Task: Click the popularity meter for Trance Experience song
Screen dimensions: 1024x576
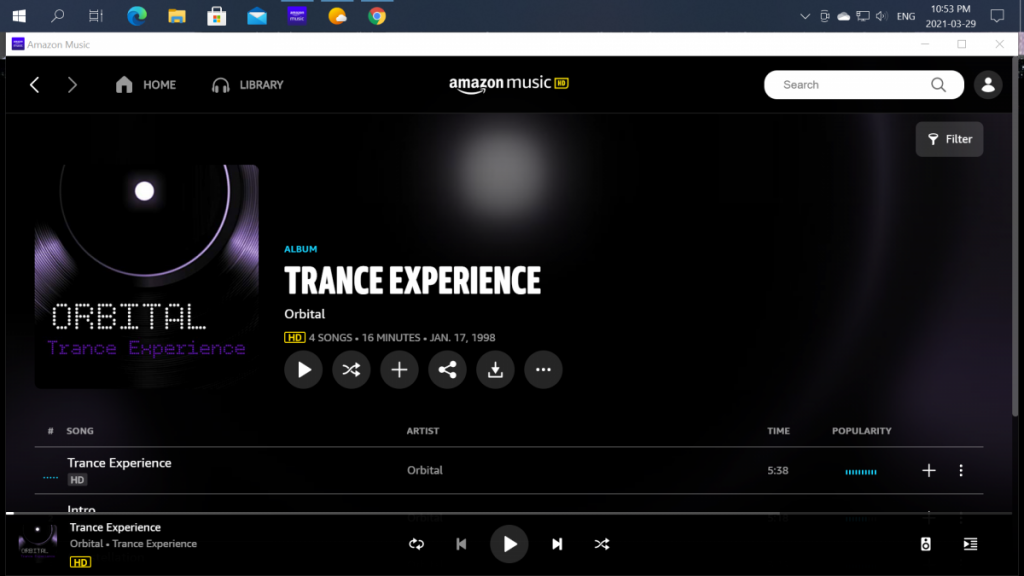Action: pyautogui.click(x=861, y=472)
